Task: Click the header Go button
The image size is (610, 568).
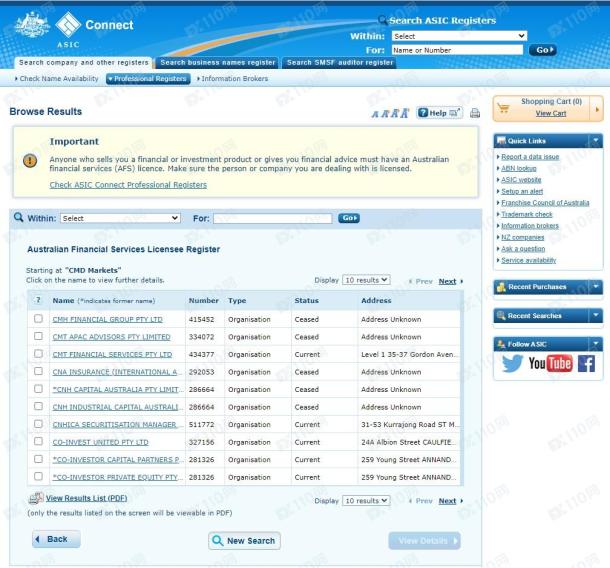Action: pyautogui.click(x=543, y=50)
